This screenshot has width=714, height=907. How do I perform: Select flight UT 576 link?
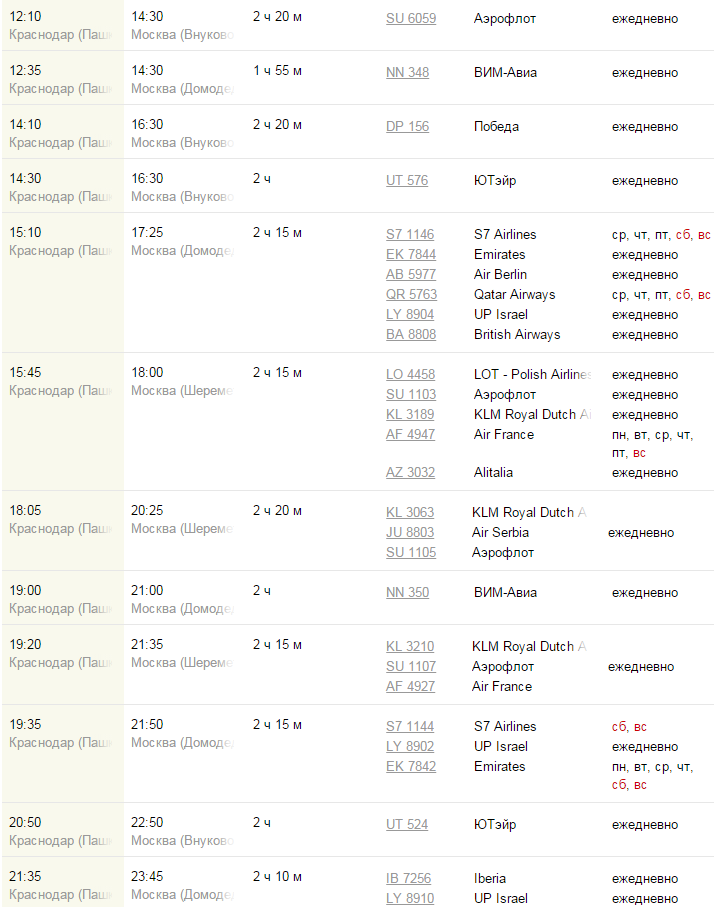(407, 181)
